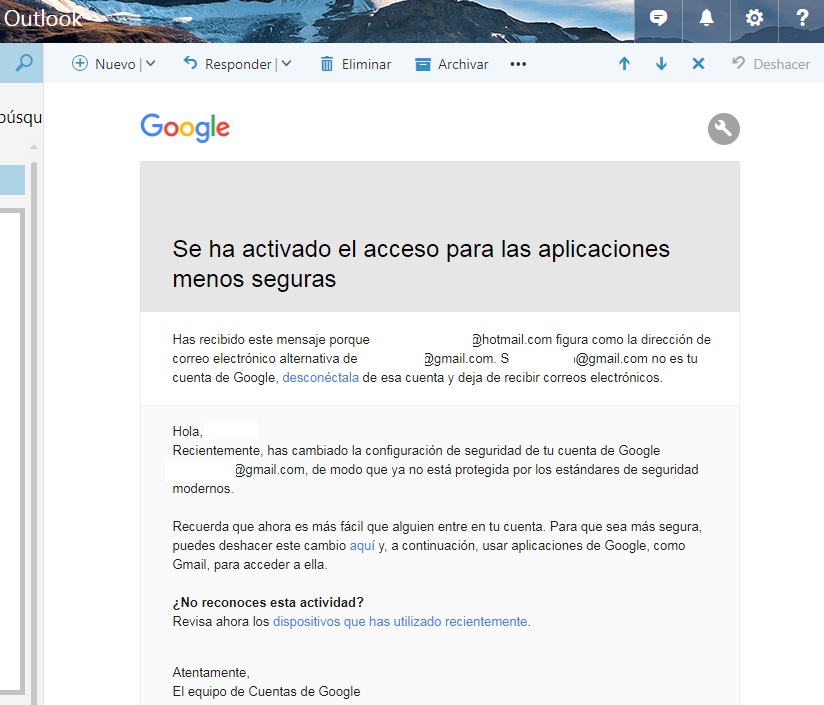Click the Deshacer undo button
The image size is (824, 705).
pos(771,64)
